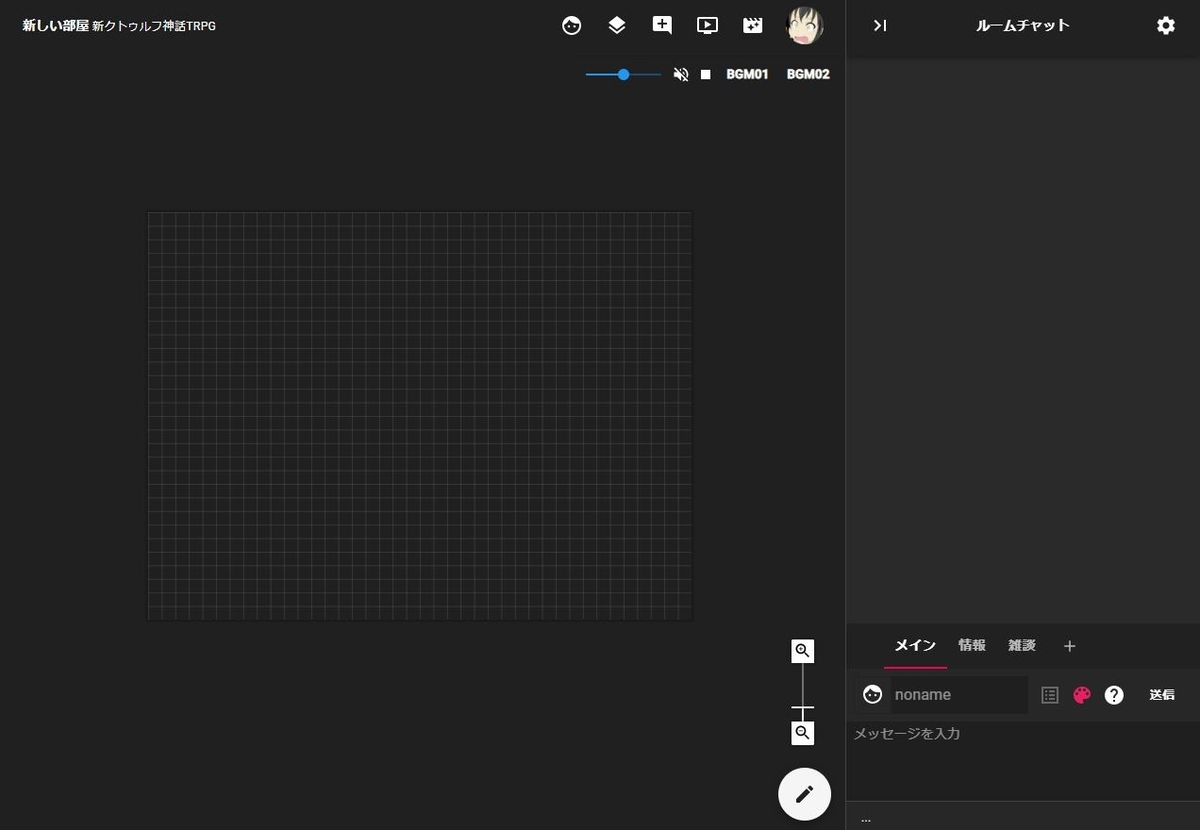Focus the メッセージを入力 message box

click(x=1022, y=760)
